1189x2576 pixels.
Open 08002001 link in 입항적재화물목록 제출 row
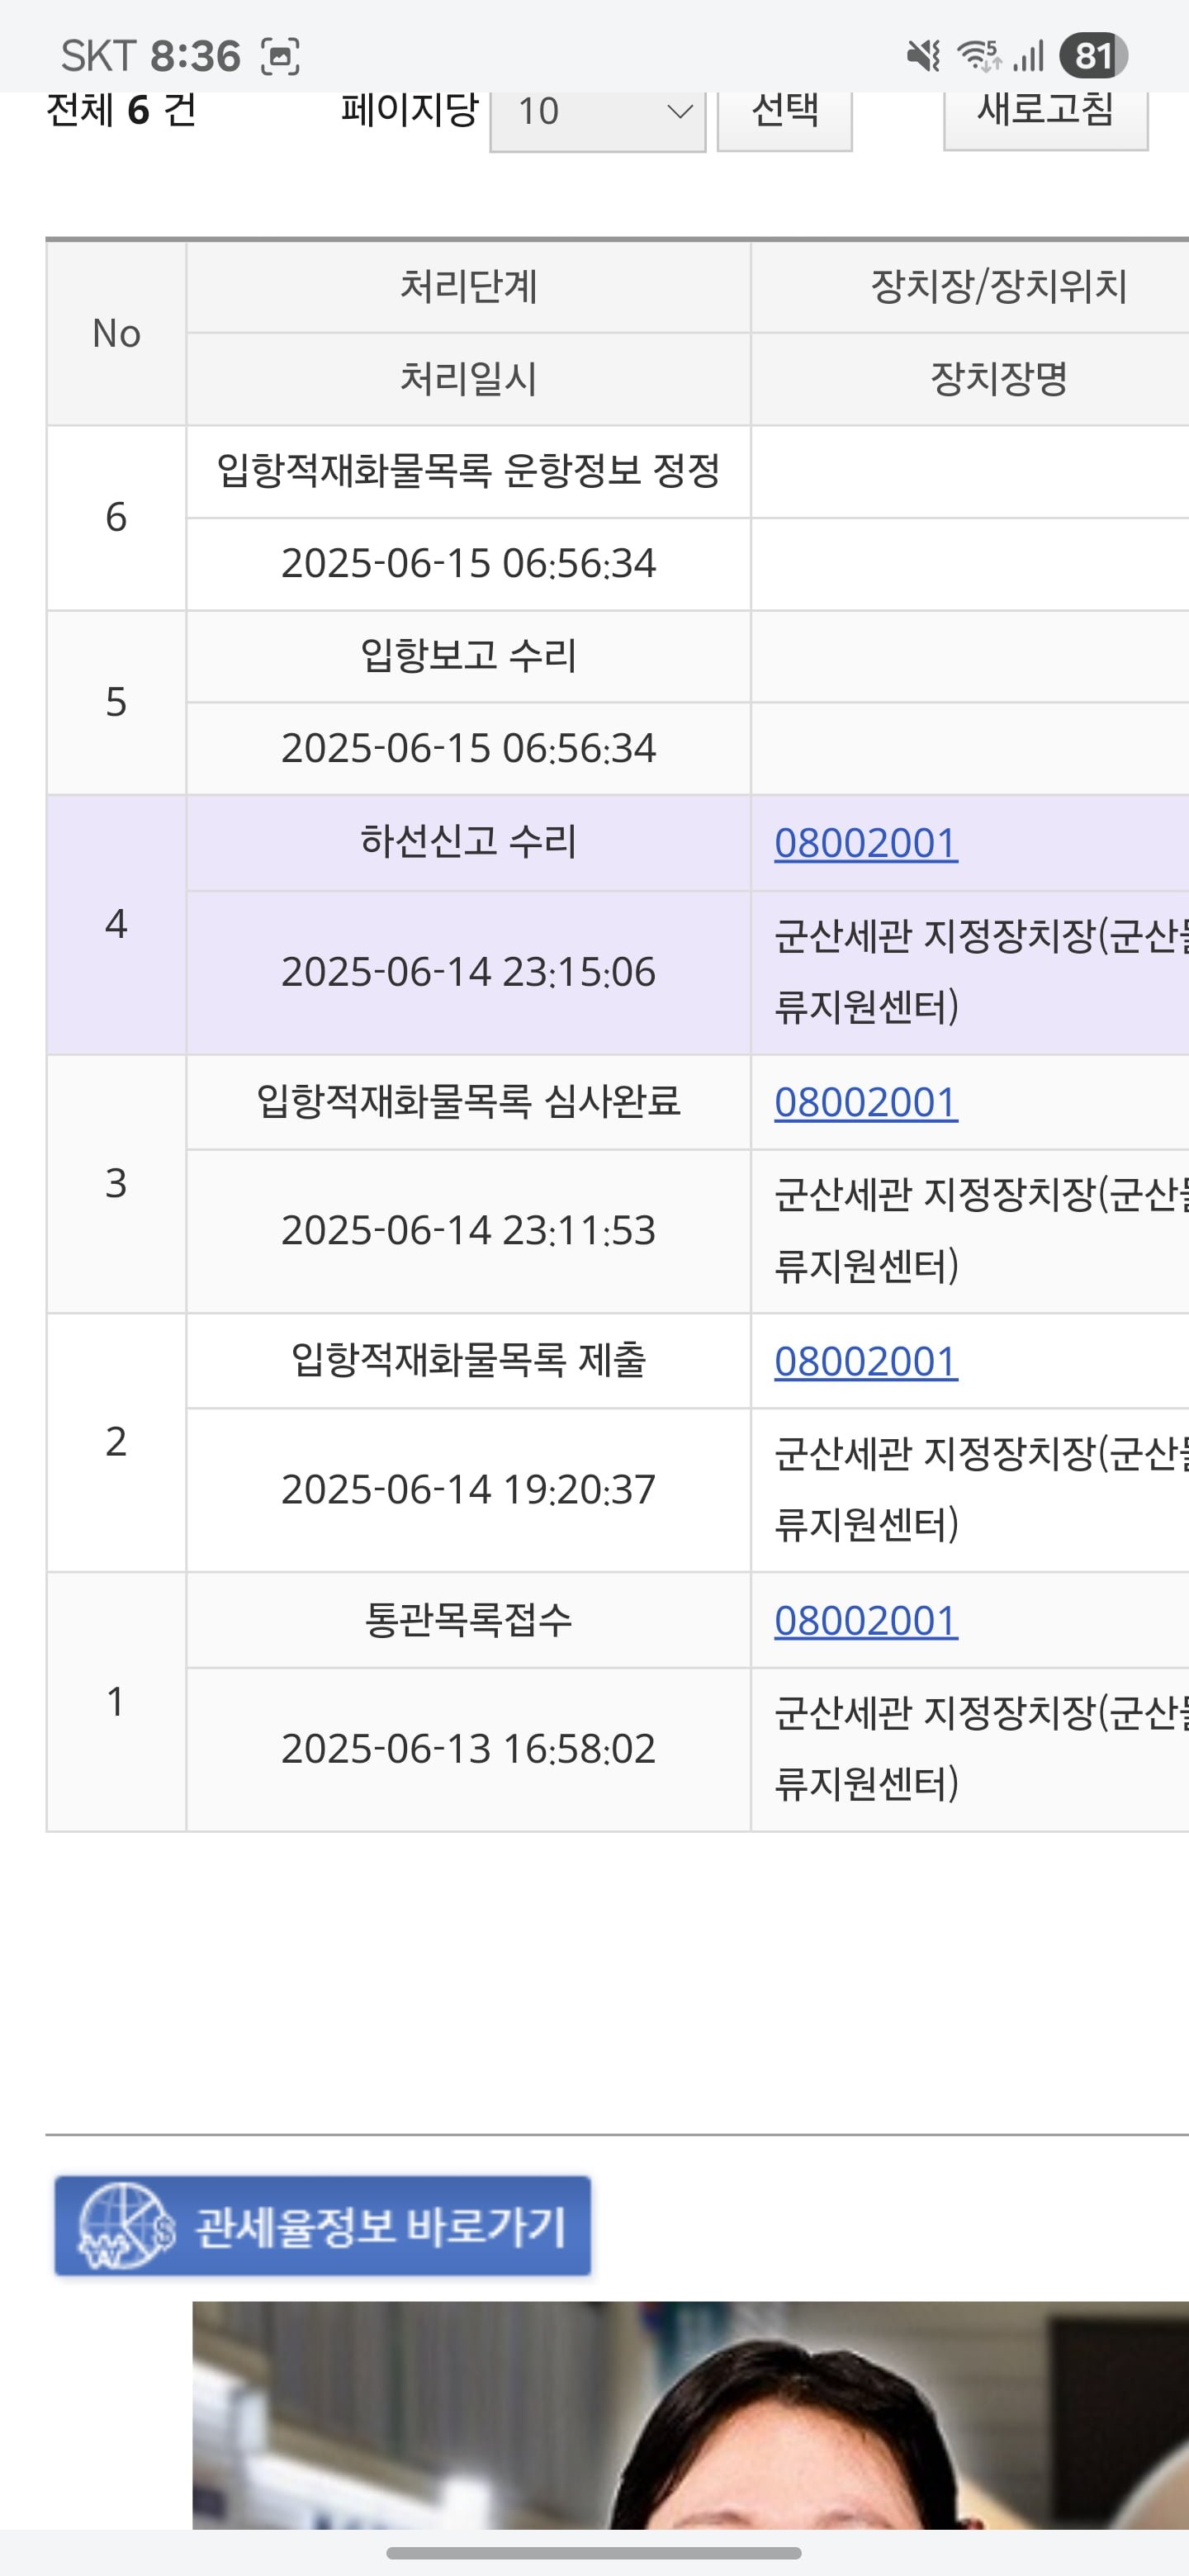coord(866,1361)
